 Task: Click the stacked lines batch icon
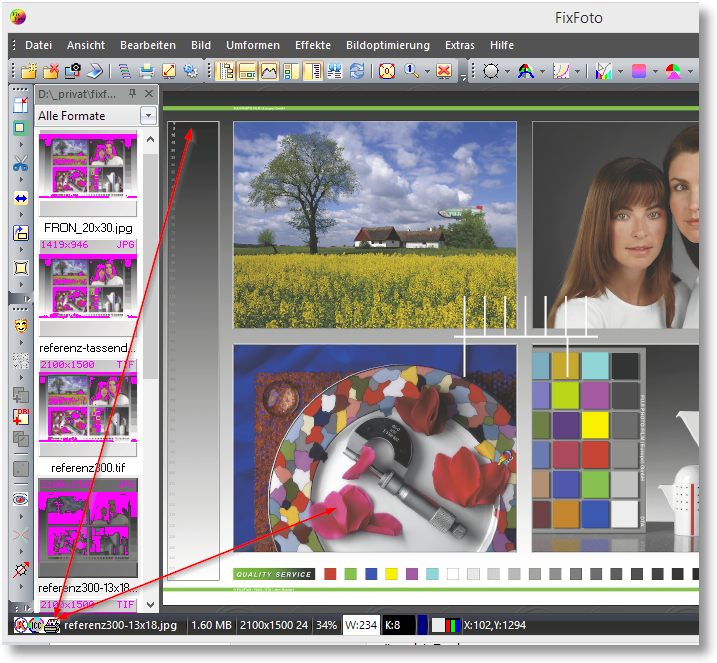124,71
